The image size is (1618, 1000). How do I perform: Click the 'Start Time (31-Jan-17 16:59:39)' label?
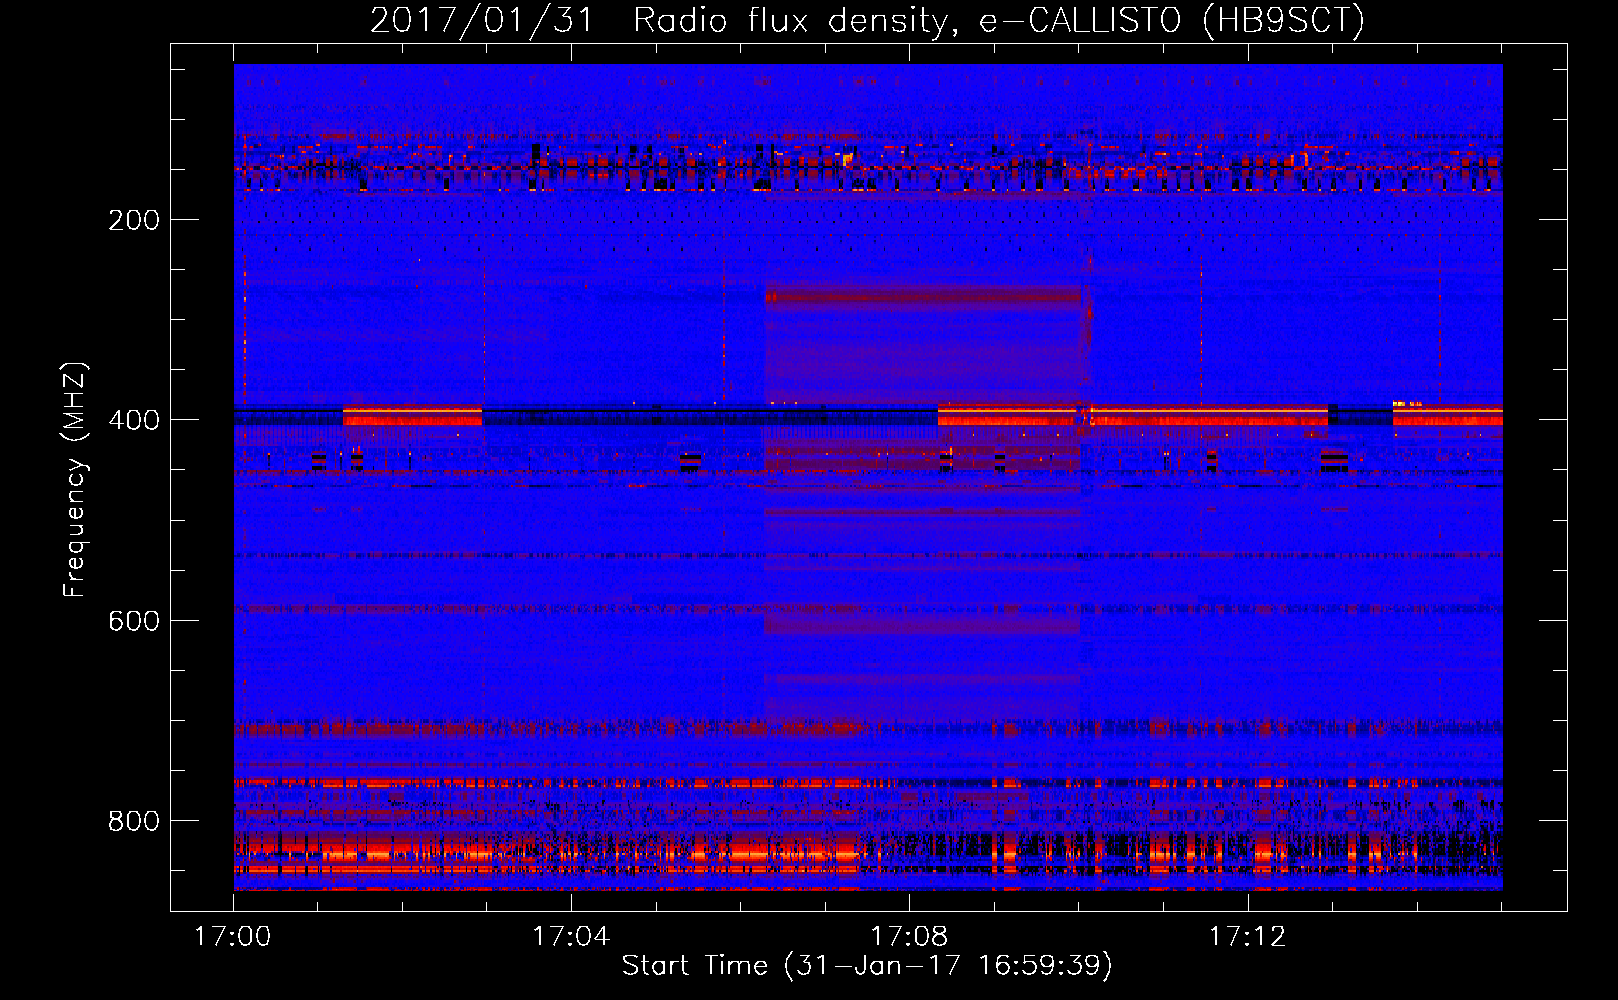(x=867, y=965)
